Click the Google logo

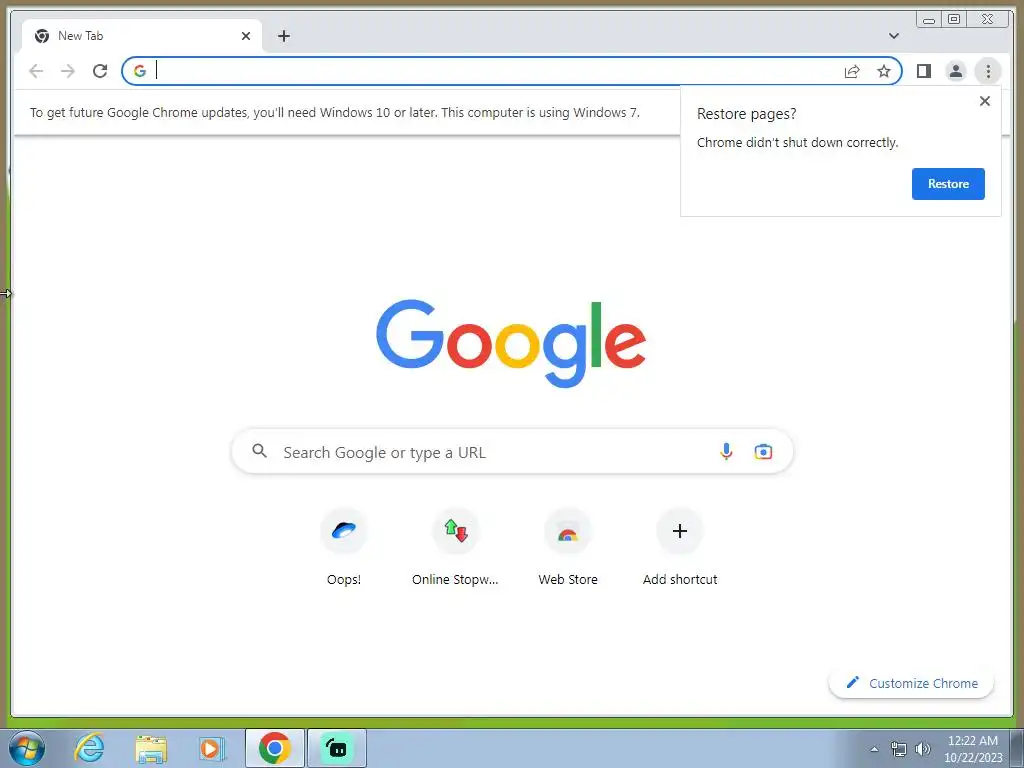tap(511, 343)
